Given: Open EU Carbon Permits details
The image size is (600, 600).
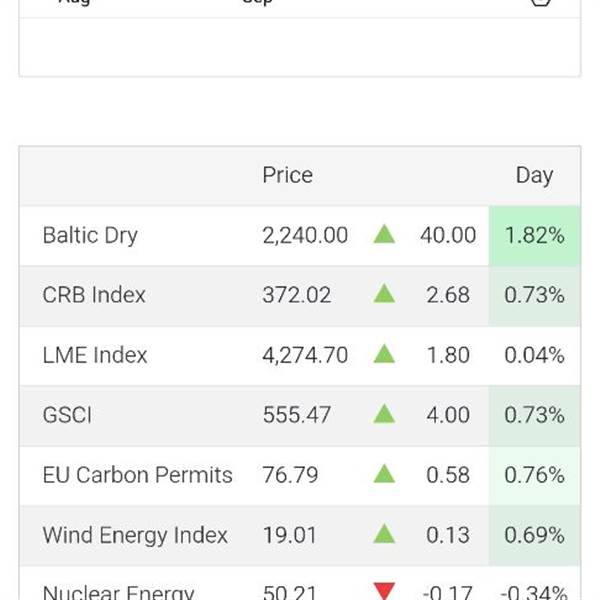Looking at the screenshot, I should 137,476.
